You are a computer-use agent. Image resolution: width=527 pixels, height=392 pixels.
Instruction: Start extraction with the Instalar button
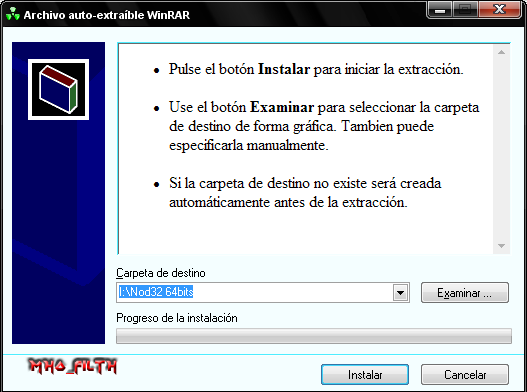point(365,374)
